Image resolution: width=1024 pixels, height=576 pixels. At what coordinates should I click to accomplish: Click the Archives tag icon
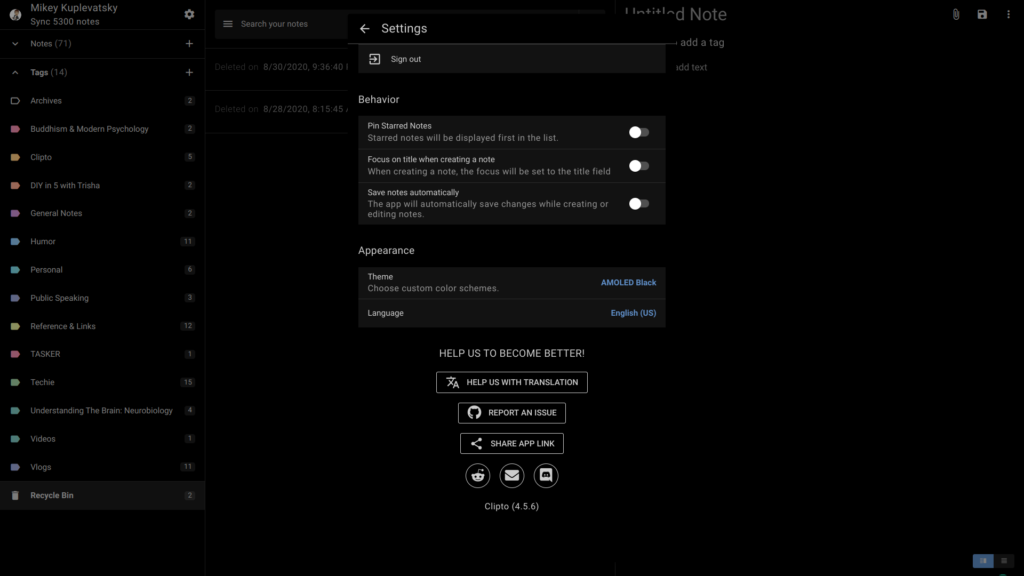(15, 101)
